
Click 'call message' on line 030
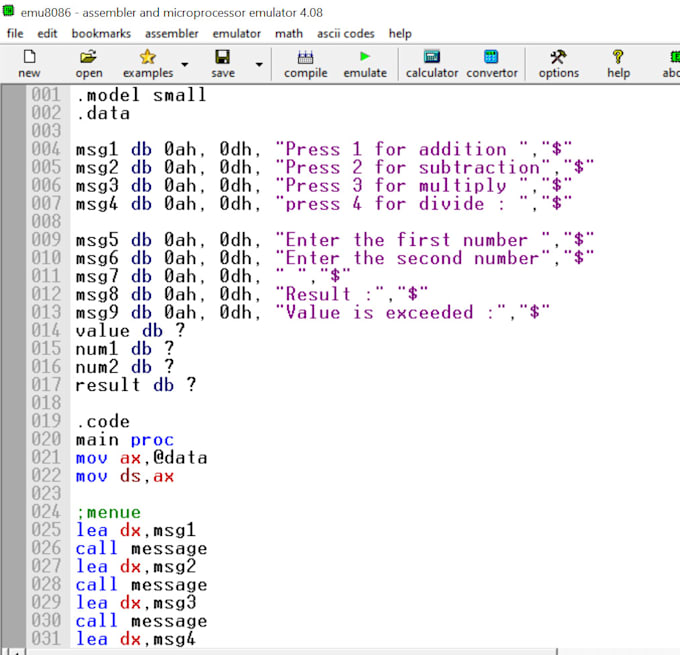[142, 621]
